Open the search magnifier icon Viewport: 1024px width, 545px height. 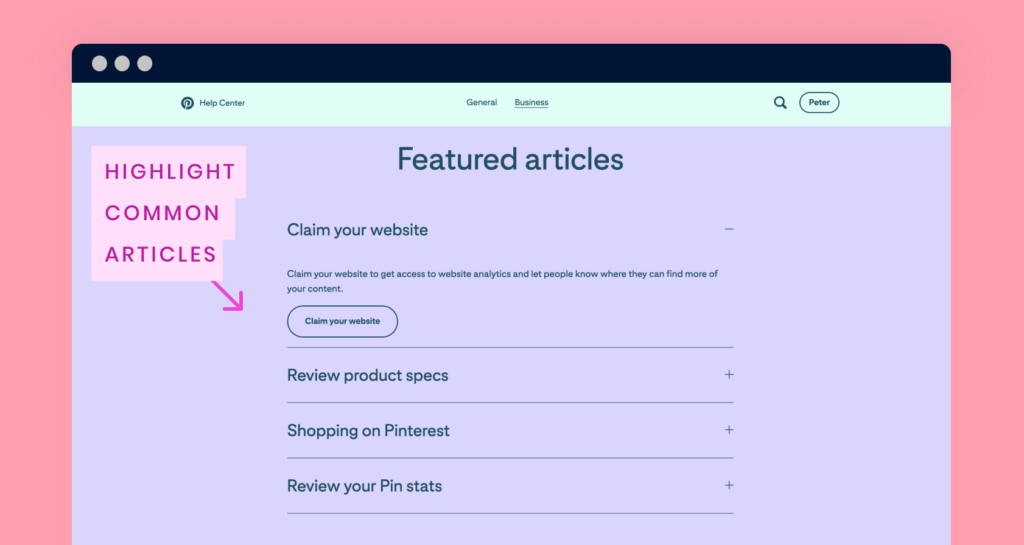click(780, 102)
